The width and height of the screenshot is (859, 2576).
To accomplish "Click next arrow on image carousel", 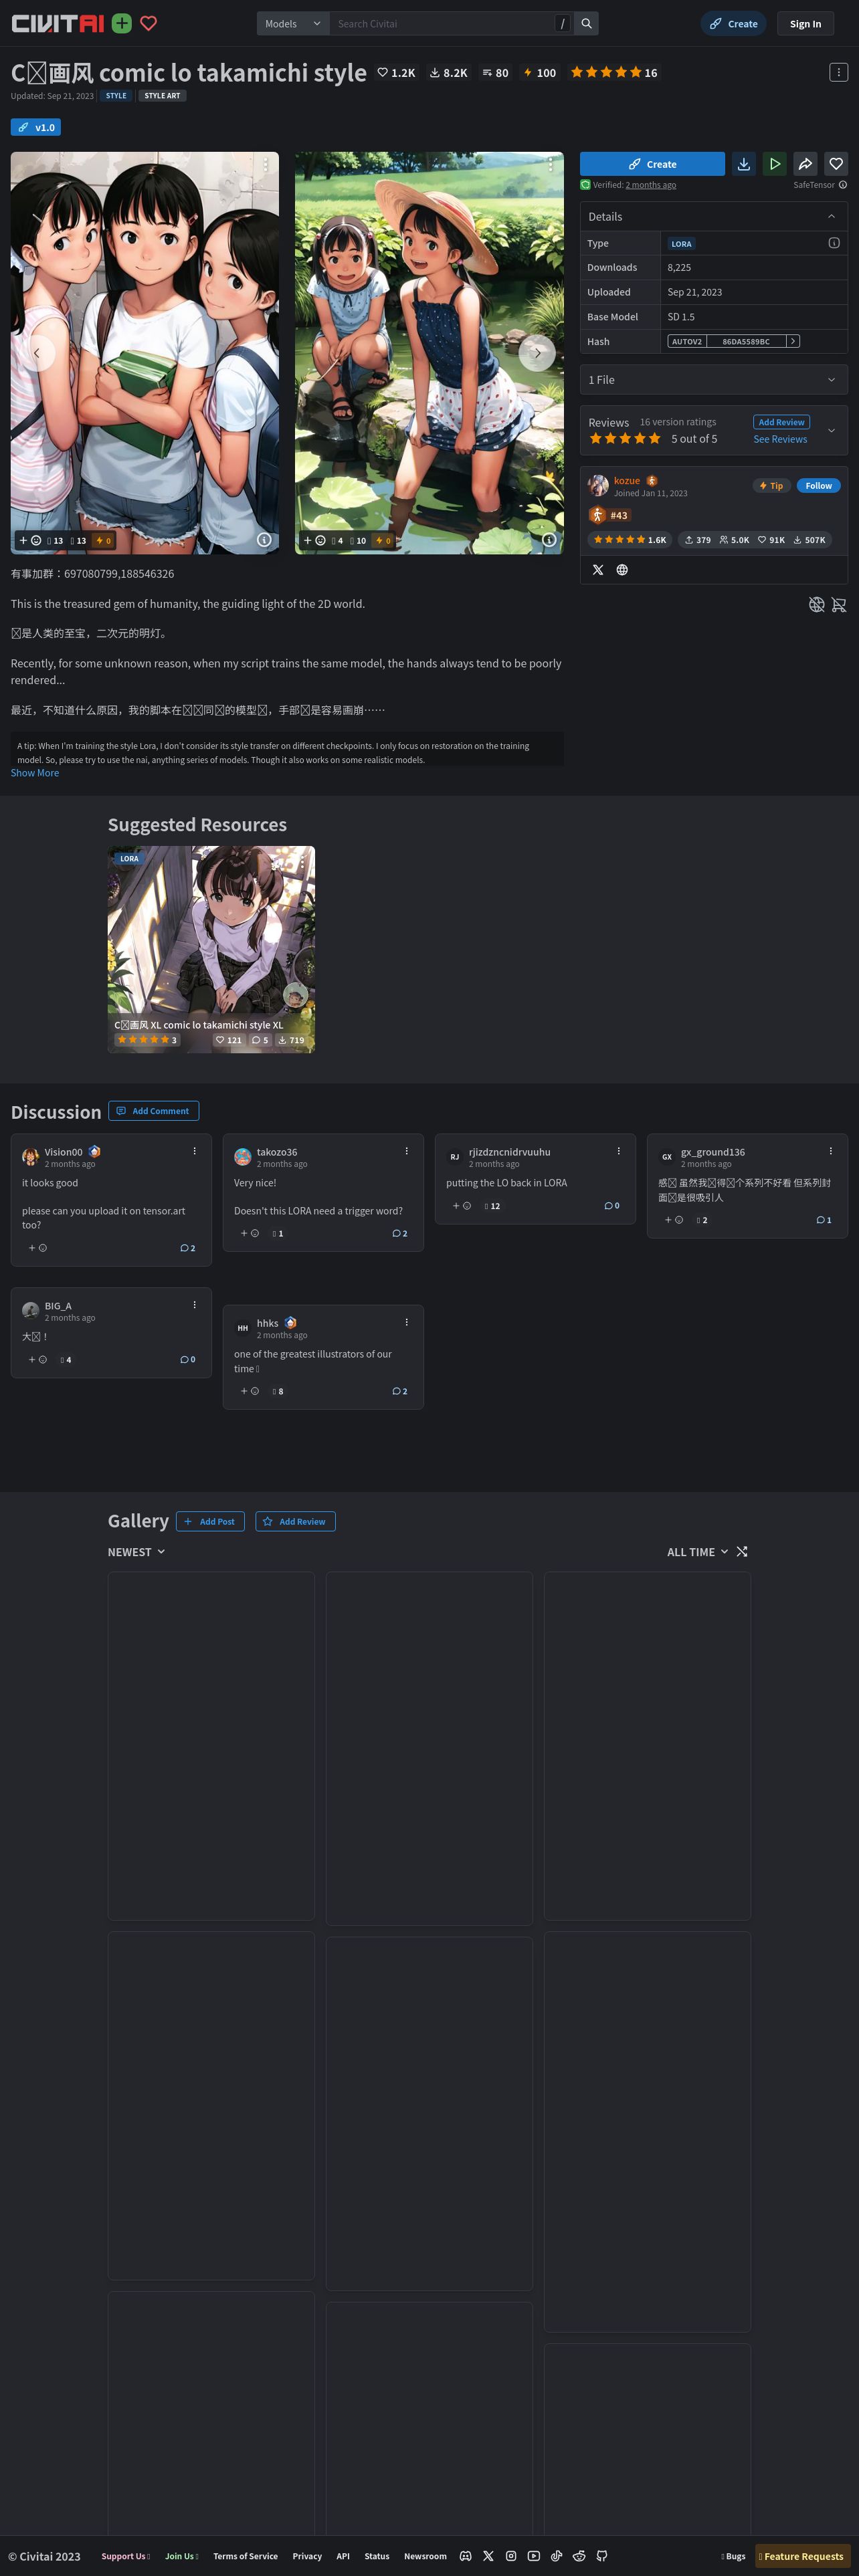I will point(537,353).
